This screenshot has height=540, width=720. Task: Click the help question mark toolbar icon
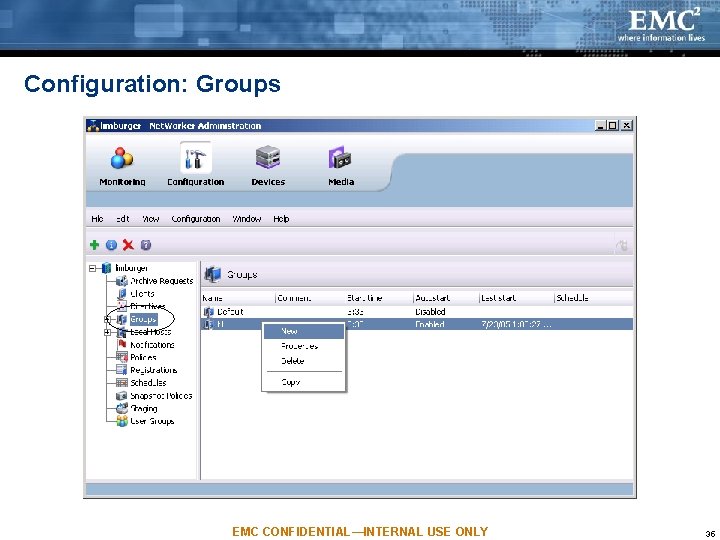click(x=146, y=245)
